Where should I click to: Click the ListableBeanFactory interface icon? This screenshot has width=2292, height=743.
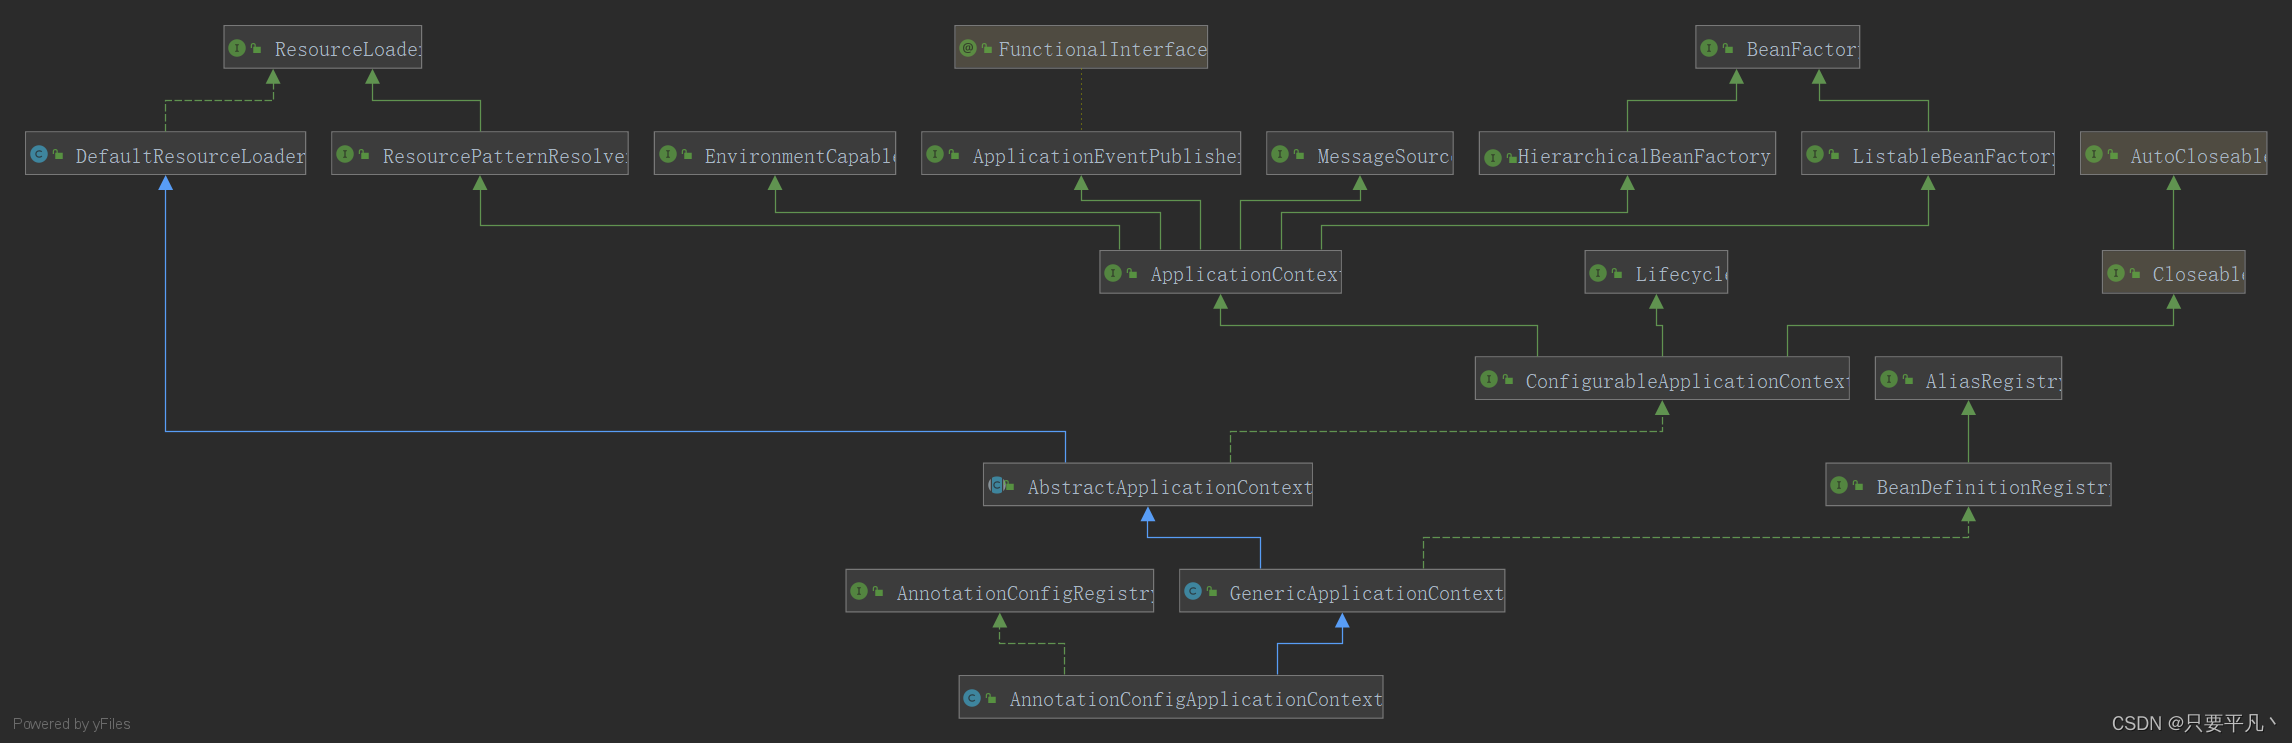(1815, 154)
